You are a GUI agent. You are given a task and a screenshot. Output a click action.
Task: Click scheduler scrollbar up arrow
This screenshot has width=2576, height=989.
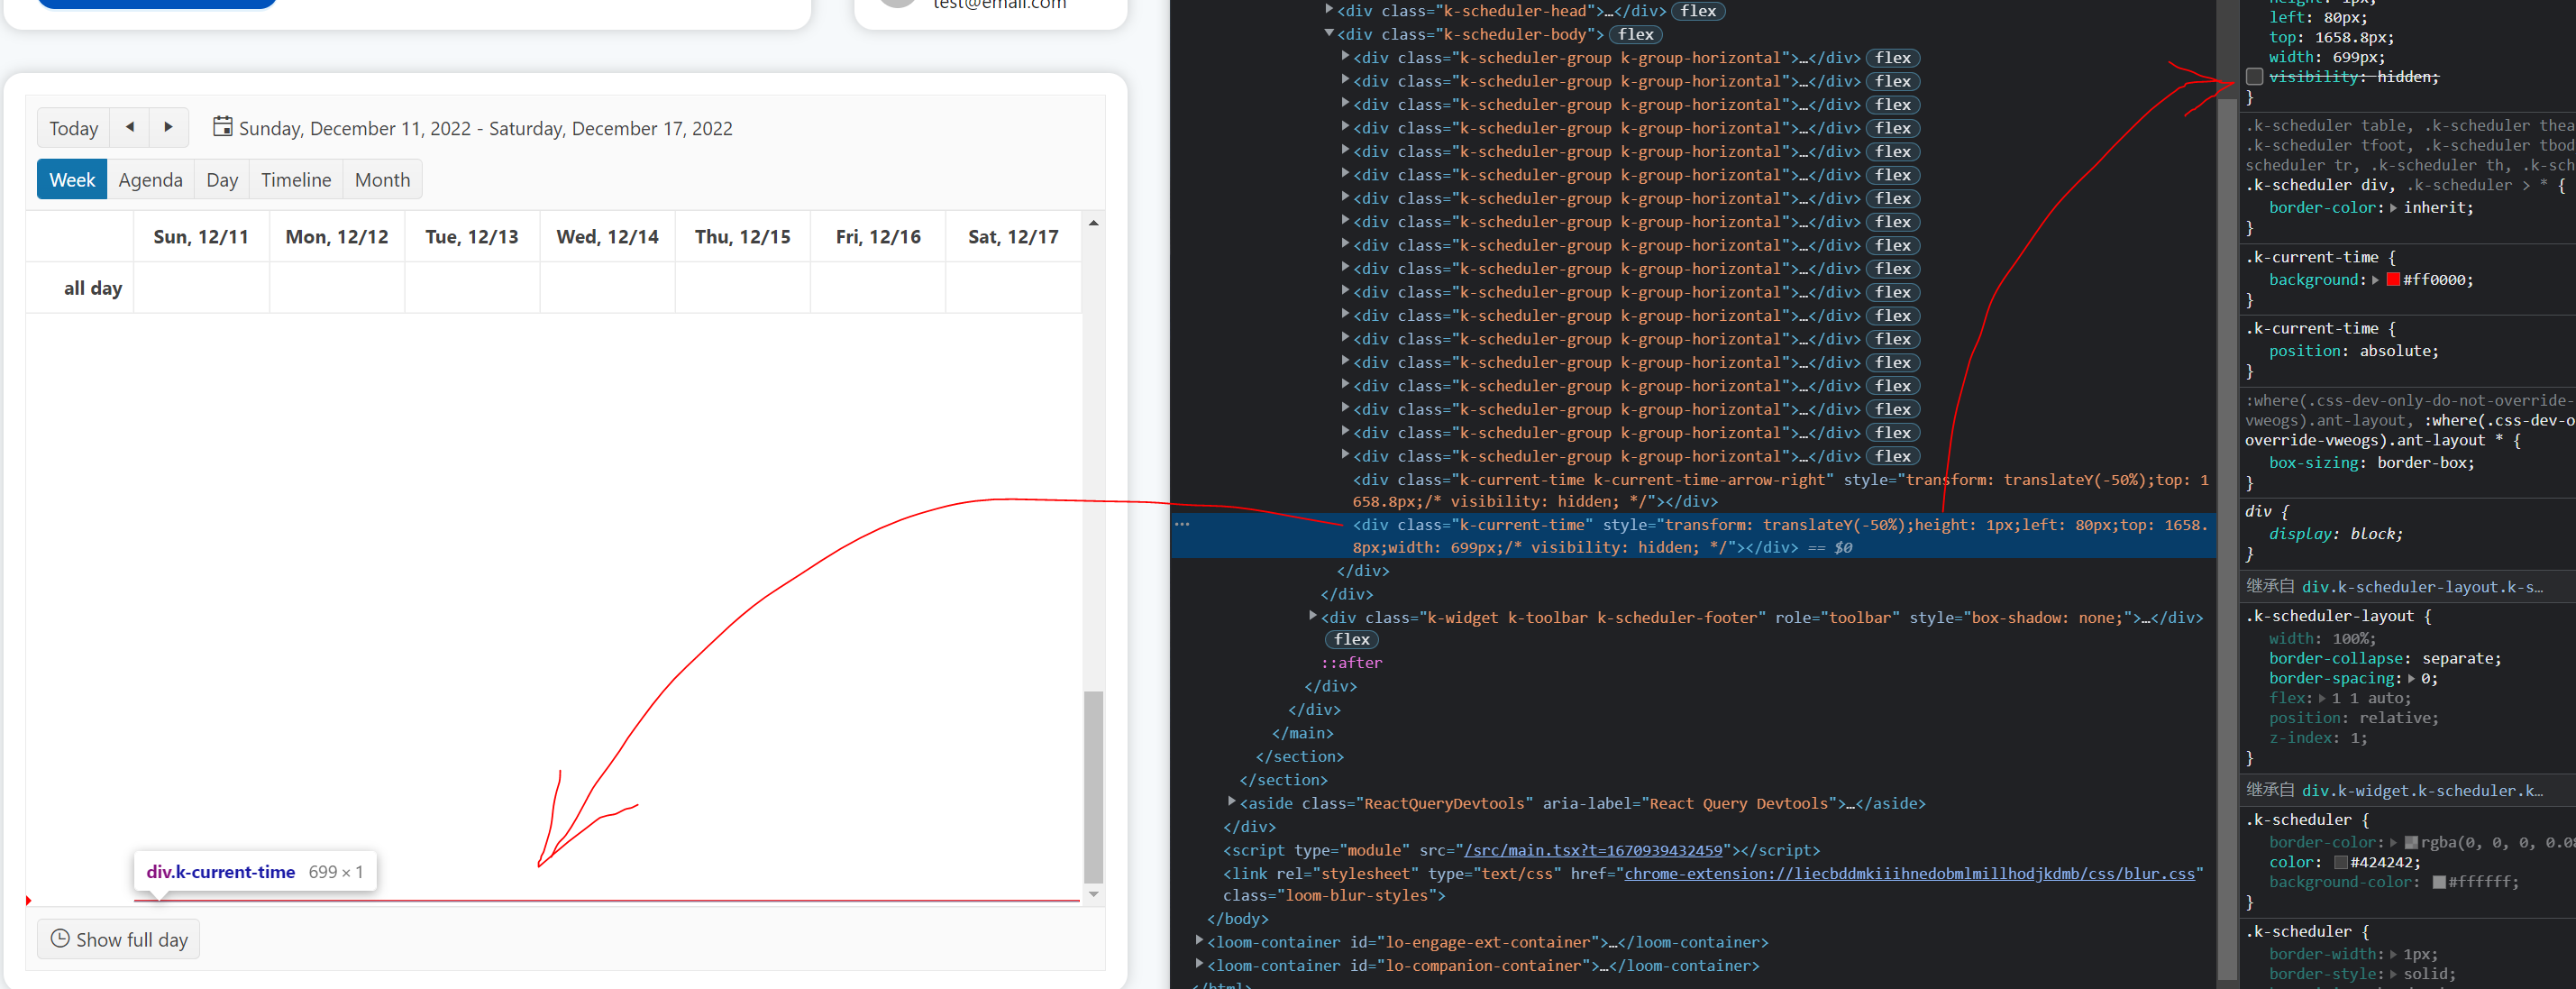1093,223
